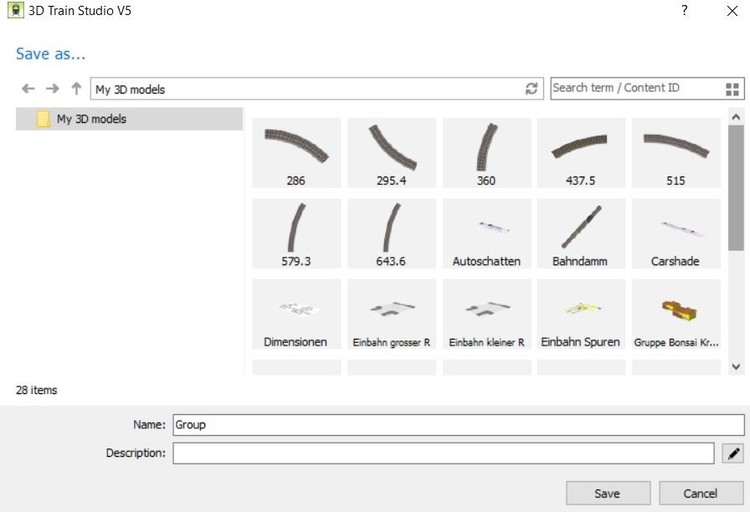Click the vertical scrollbar thumb

[736, 188]
